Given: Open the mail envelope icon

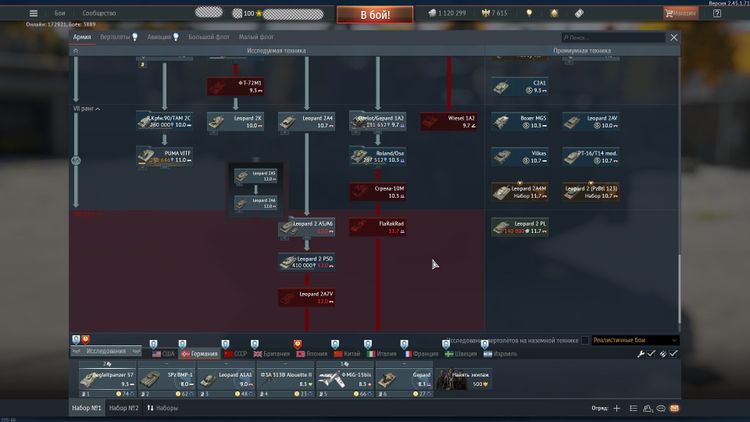Looking at the screenshot, I should 673,409.
